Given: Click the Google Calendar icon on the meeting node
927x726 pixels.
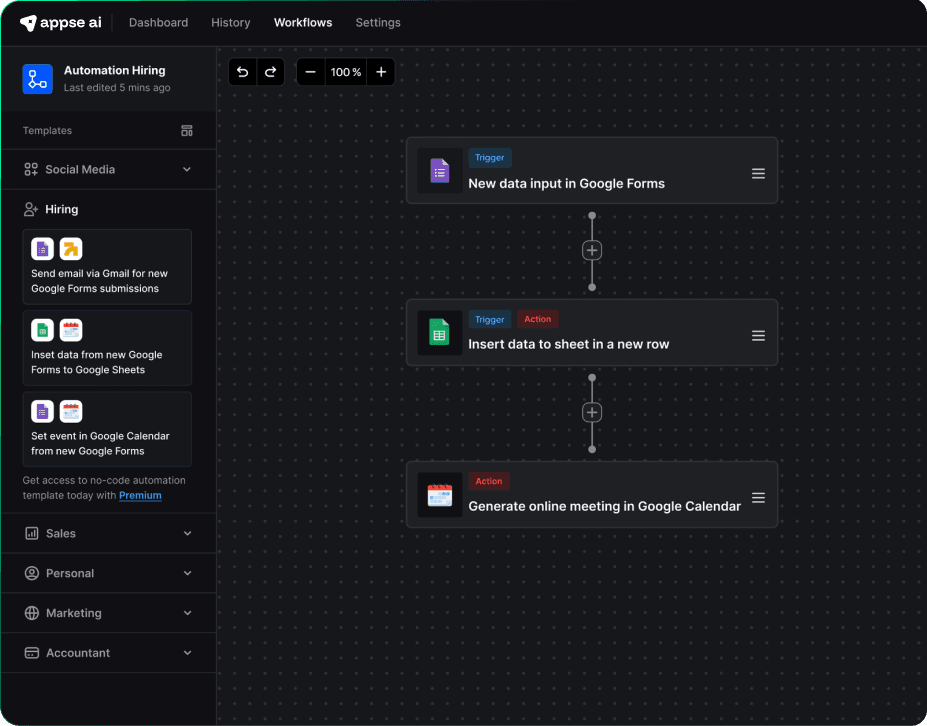Looking at the screenshot, I should click(440, 494).
